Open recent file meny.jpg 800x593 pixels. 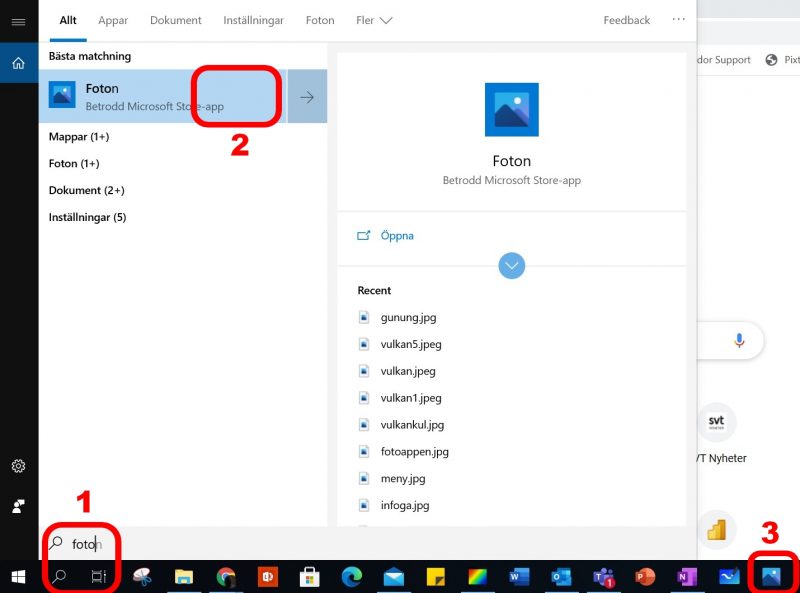point(403,479)
